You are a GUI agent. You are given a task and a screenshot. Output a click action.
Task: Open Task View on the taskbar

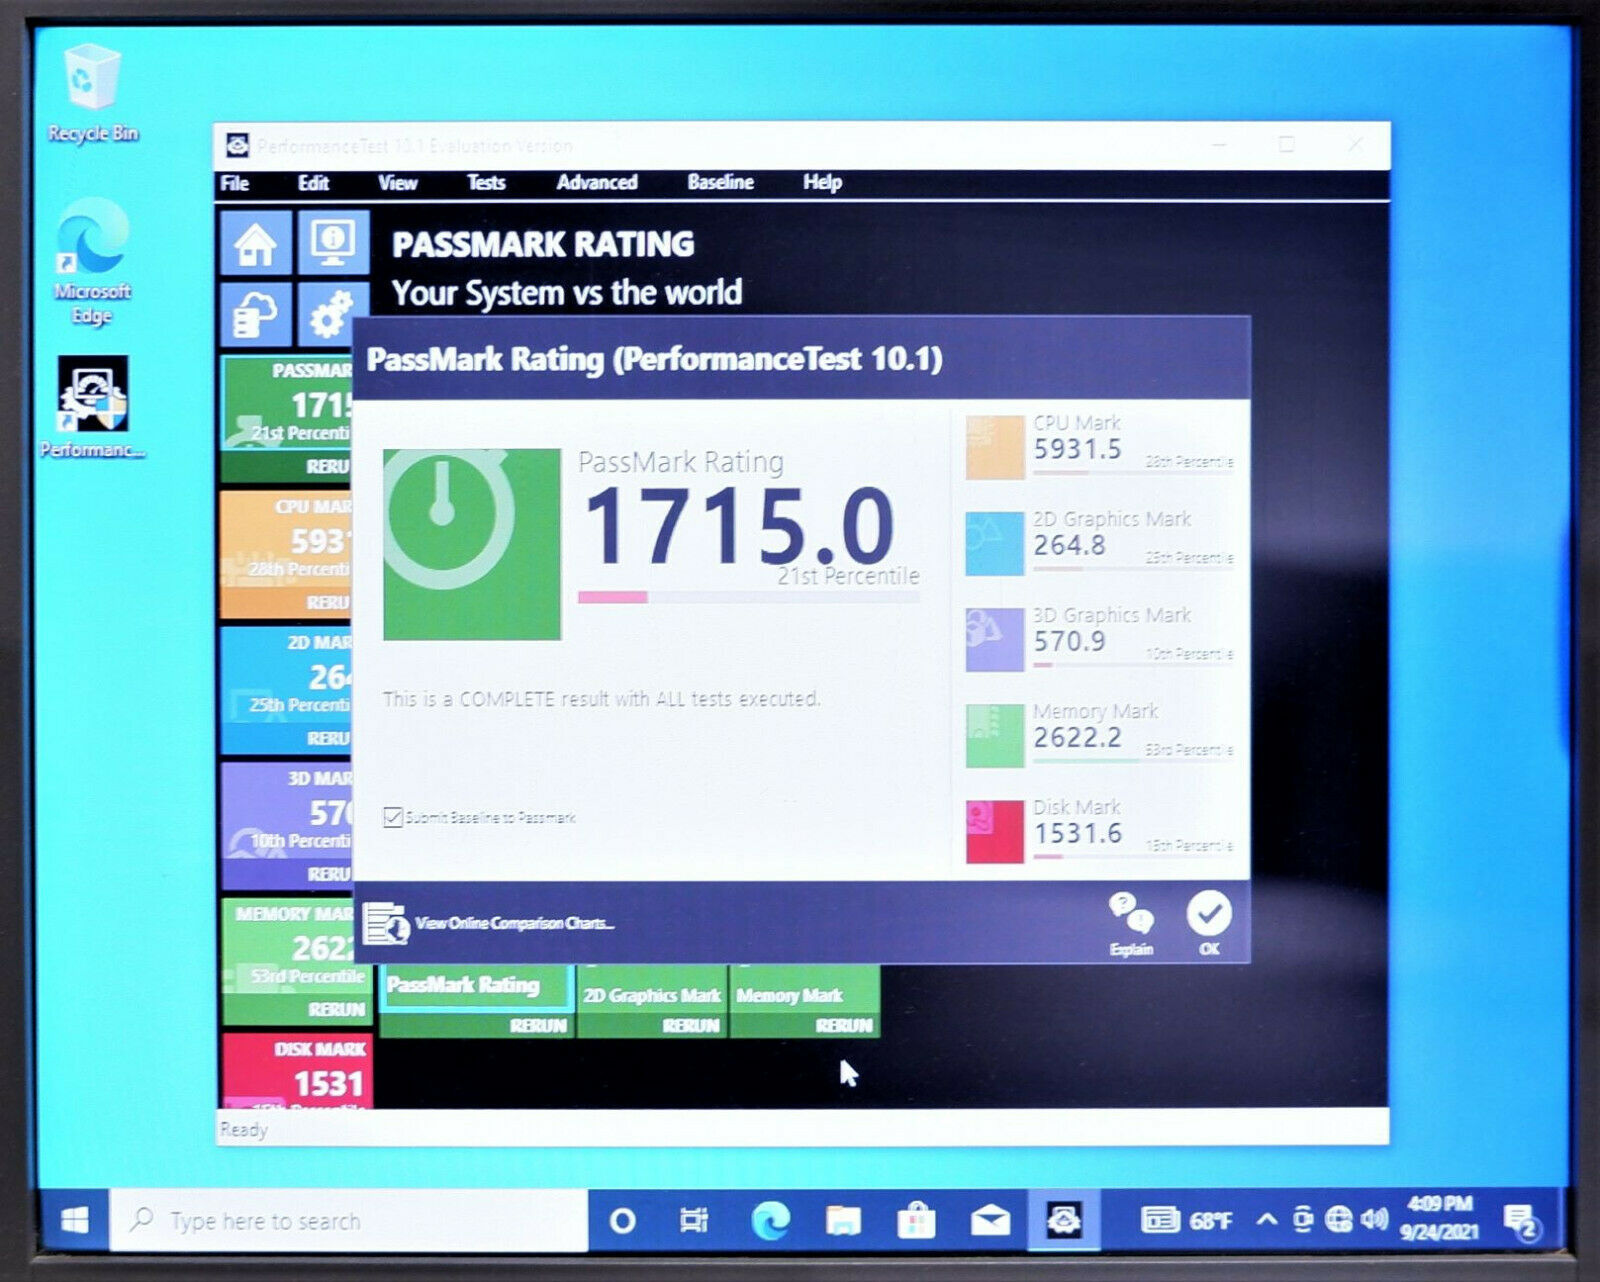(693, 1221)
